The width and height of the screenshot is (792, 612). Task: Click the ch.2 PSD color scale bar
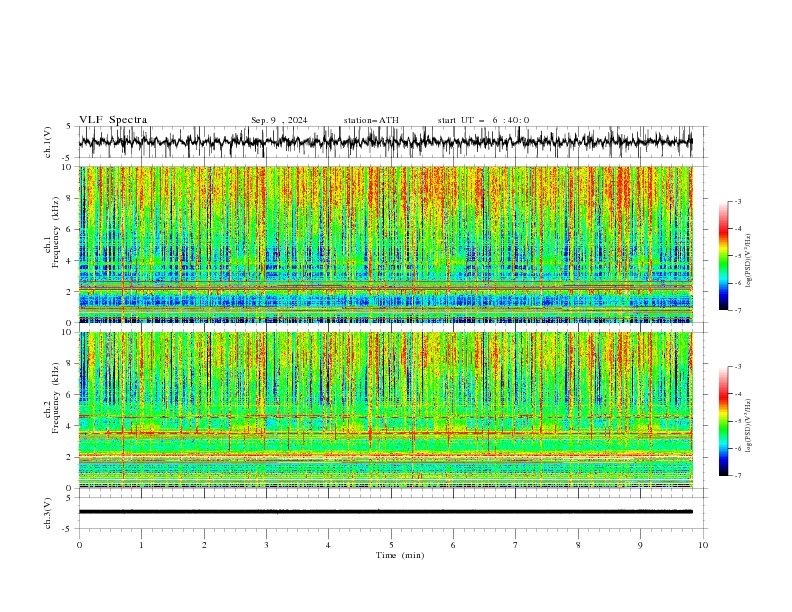coord(723,421)
